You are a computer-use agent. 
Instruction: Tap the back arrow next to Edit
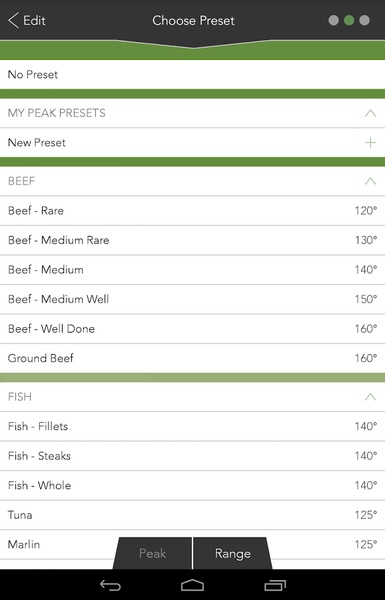point(13,20)
